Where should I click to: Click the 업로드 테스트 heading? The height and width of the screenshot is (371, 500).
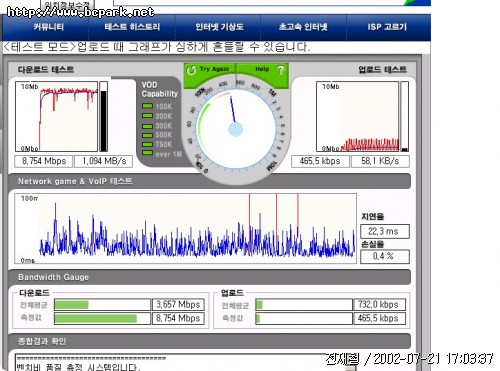pos(383,69)
